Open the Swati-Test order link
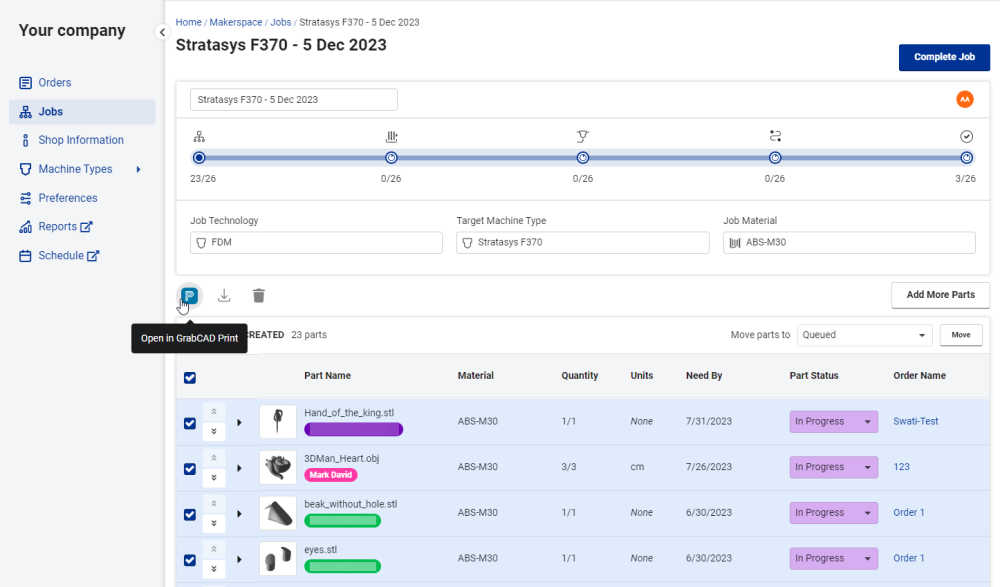This screenshot has width=1000, height=587. (916, 422)
